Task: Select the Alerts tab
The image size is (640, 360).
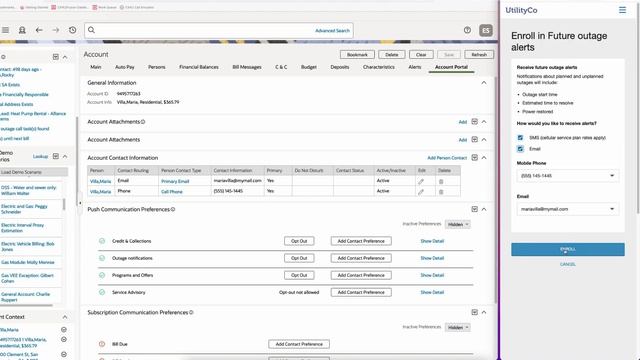Action: click(x=415, y=67)
